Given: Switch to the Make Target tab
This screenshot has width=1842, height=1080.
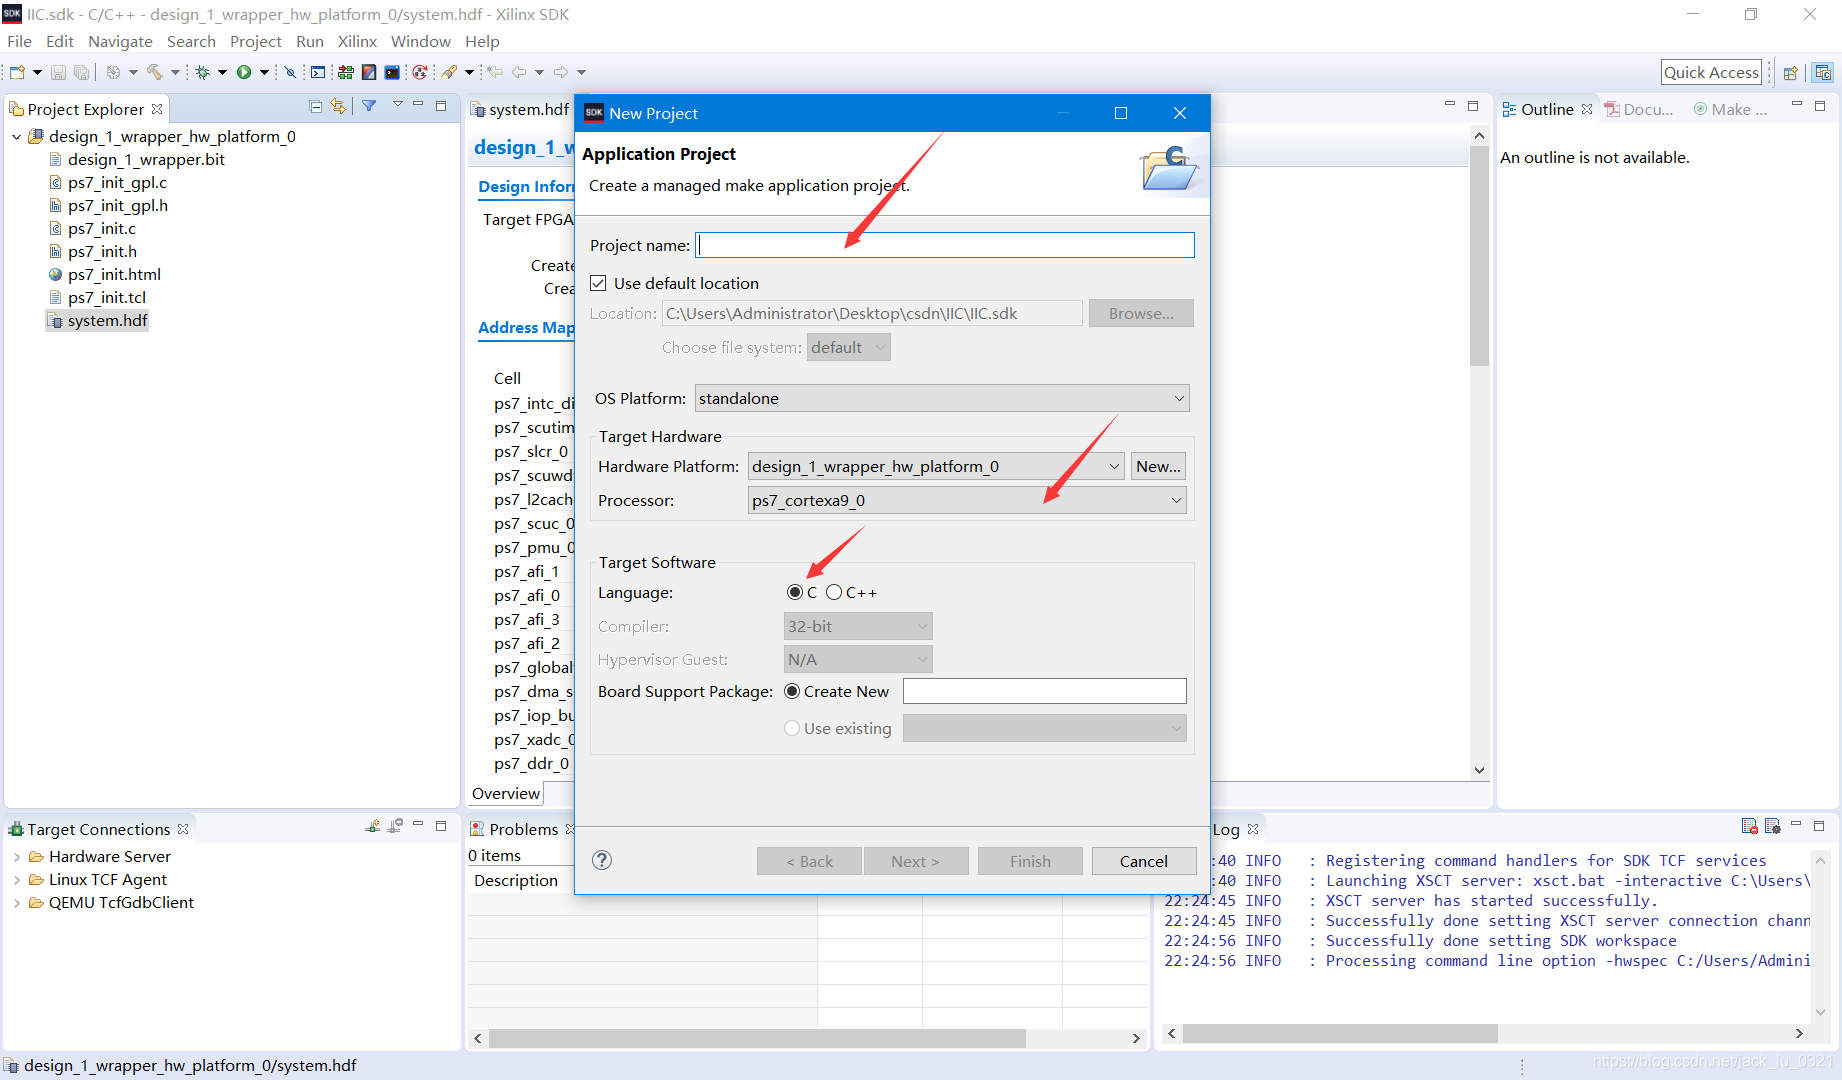Looking at the screenshot, I should [x=1730, y=109].
